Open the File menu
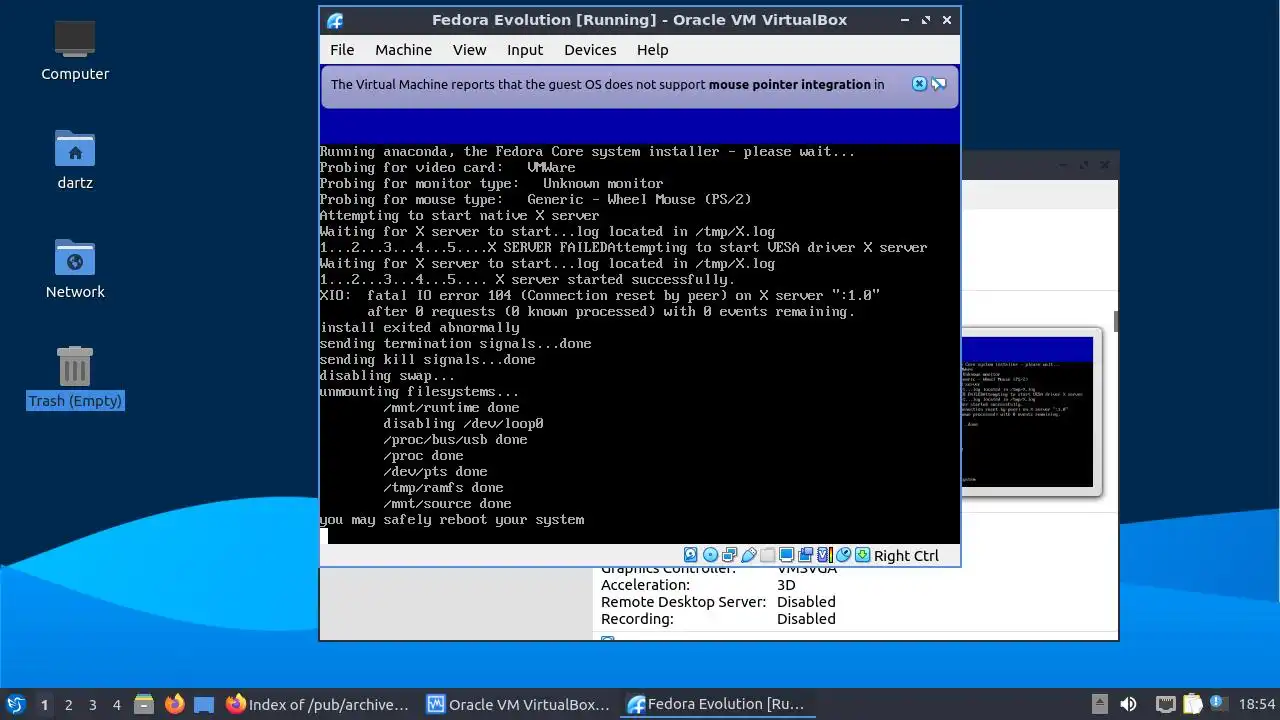1280x720 pixels. pos(342,50)
